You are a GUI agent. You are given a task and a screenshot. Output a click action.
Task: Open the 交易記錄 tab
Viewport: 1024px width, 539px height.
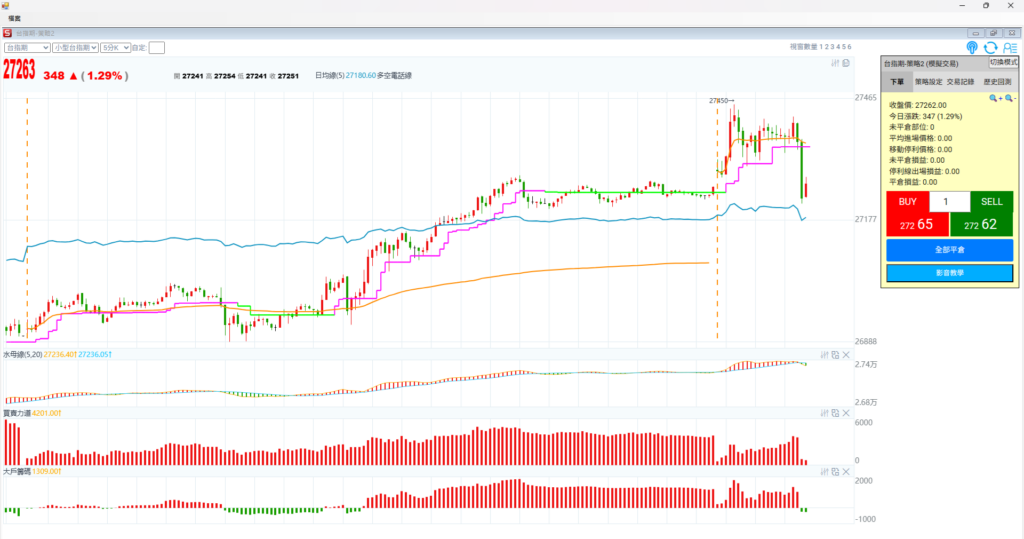click(960, 82)
